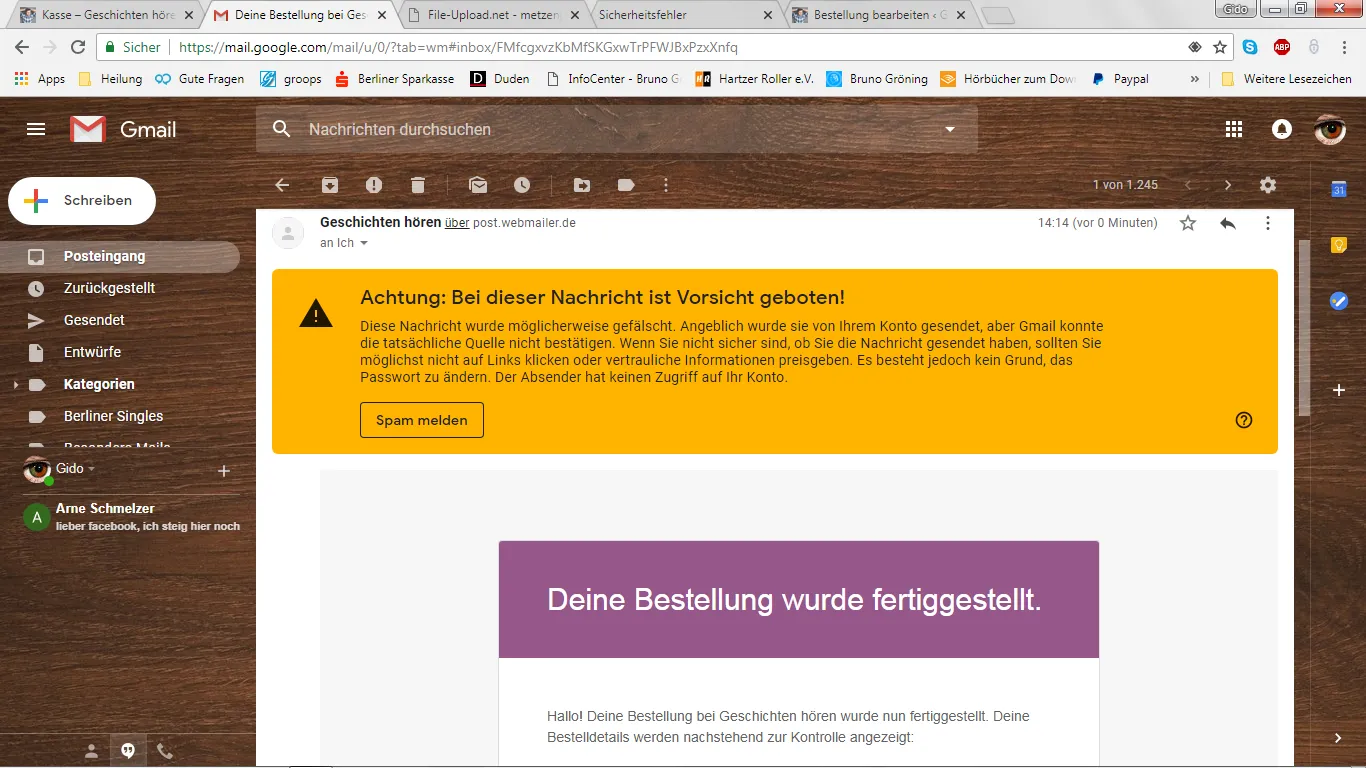Show more bookmarks via the double chevron
Image resolution: width=1366 pixels, height=768 pixels.
[1194, 79]
